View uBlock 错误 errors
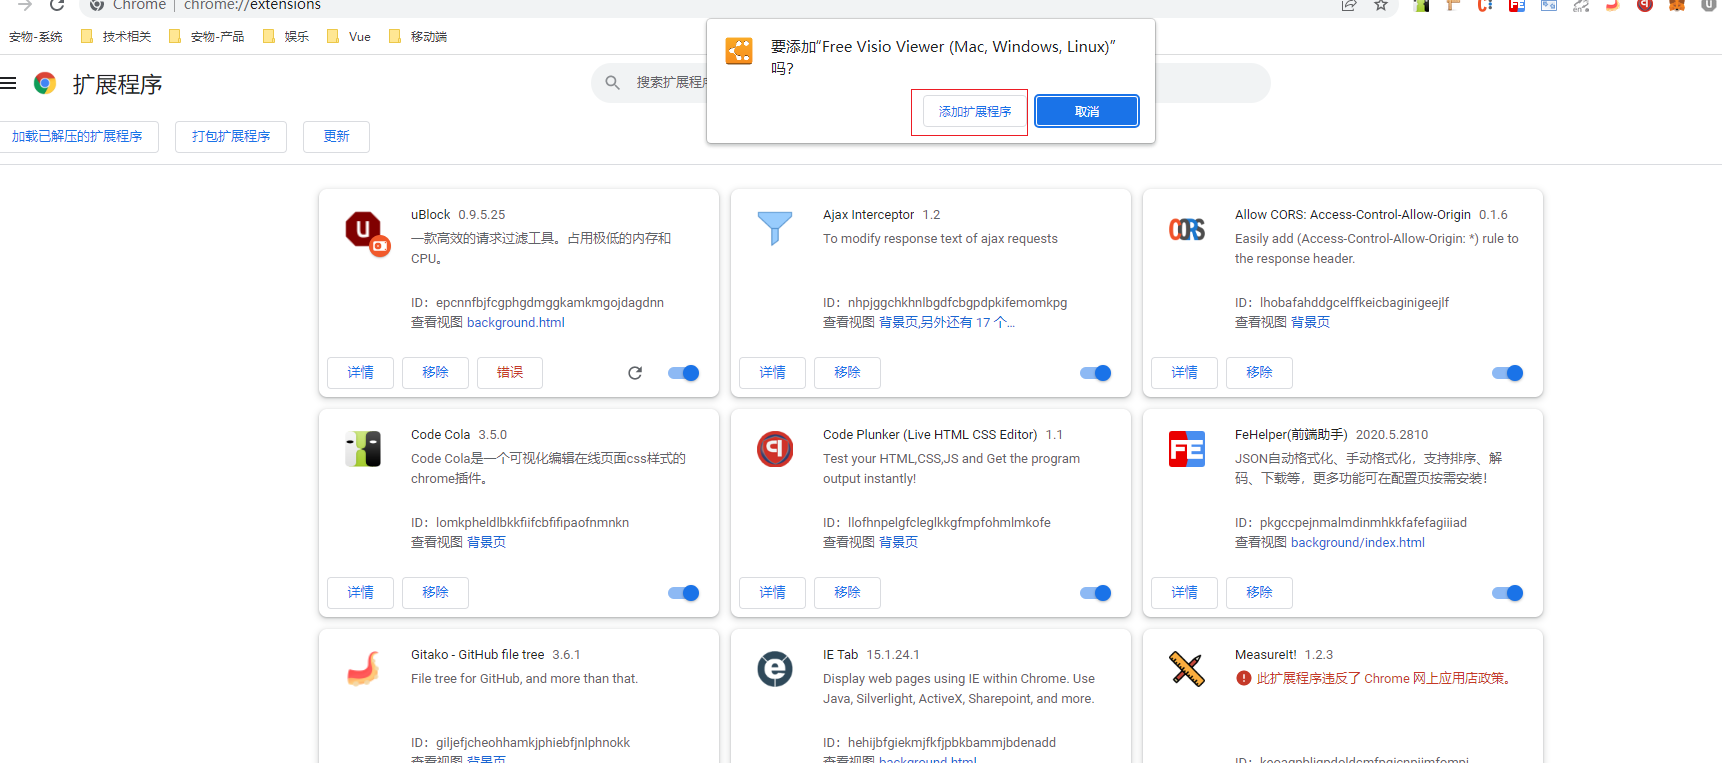The height and width of the screenshot is (763, 1722). click(510, 373)
